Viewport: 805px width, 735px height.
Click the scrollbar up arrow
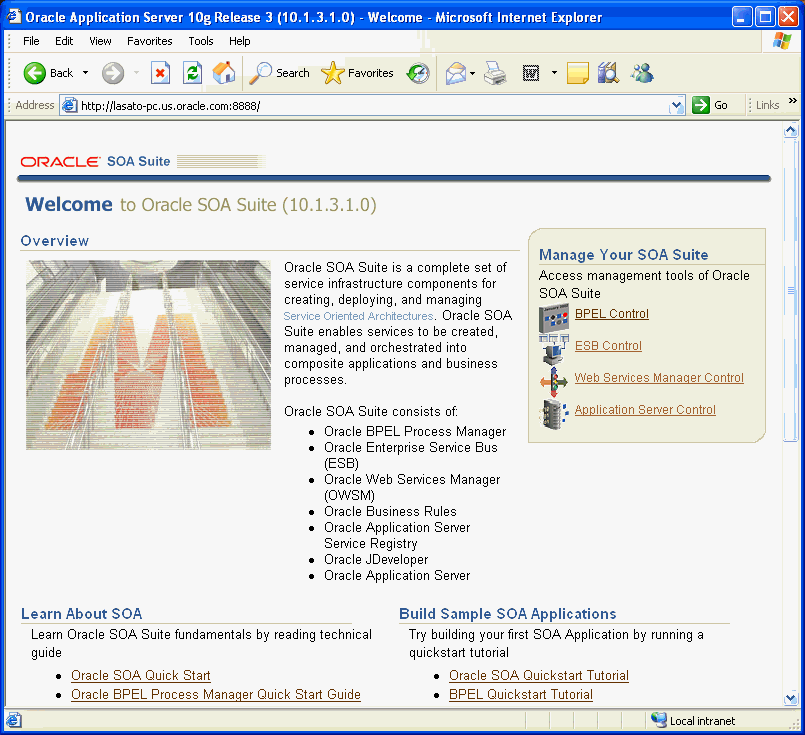[791, 130]
